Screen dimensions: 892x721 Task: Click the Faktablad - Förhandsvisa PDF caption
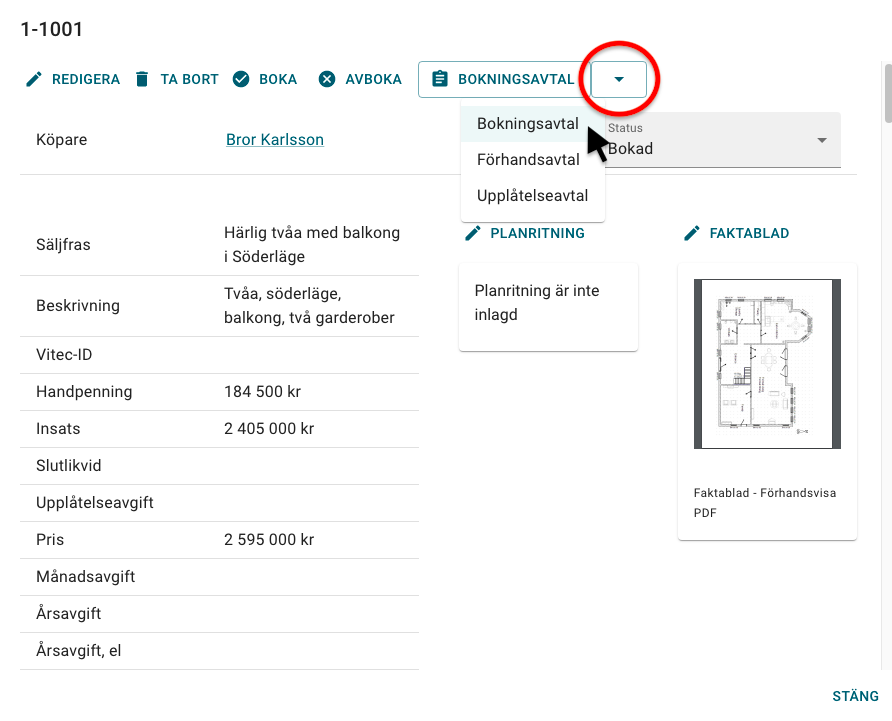click(x=764, y=503)
